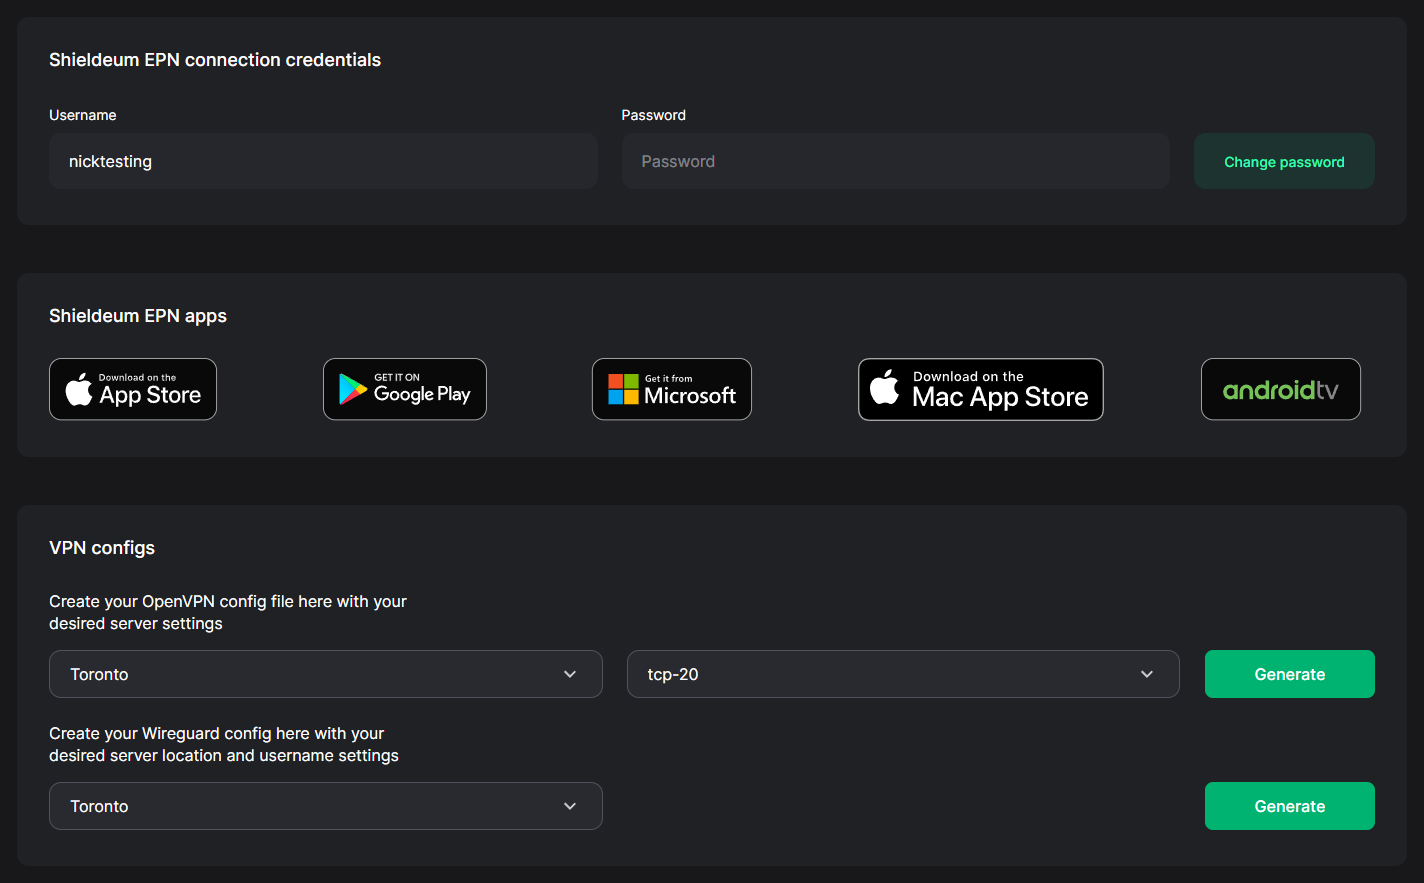Click the Android TV app badge
This screenshot has height=883, width=1424.
1280,389
